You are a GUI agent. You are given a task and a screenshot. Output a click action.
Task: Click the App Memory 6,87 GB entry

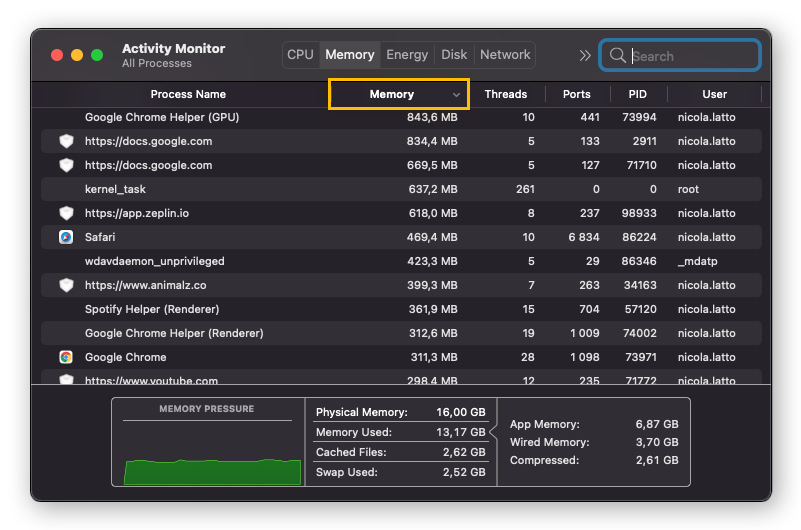click(594, 424)
